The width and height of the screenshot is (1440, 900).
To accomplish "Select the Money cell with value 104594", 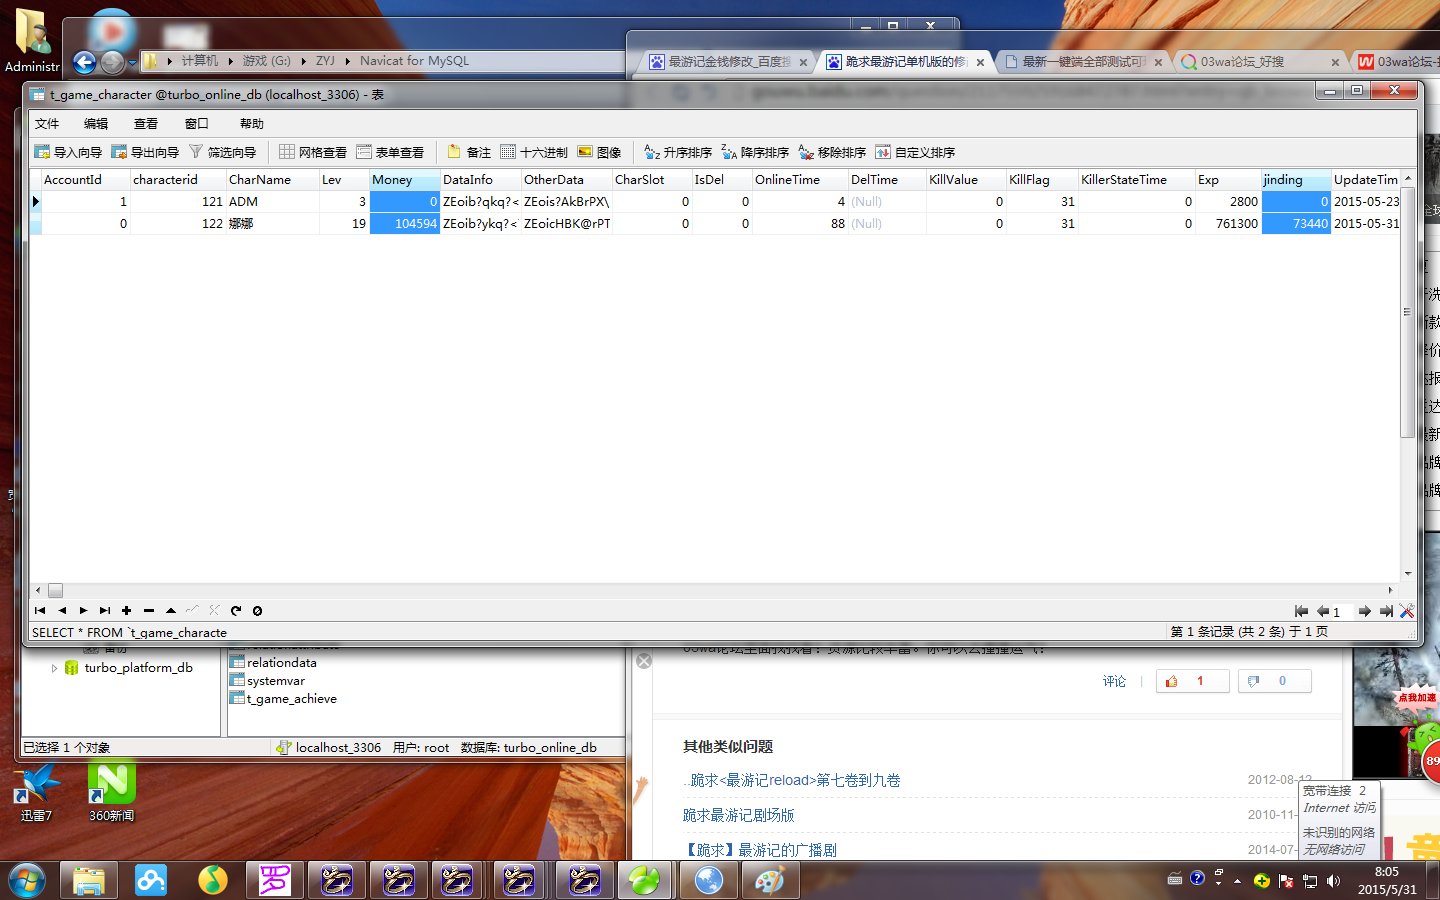I will point(404,224).
